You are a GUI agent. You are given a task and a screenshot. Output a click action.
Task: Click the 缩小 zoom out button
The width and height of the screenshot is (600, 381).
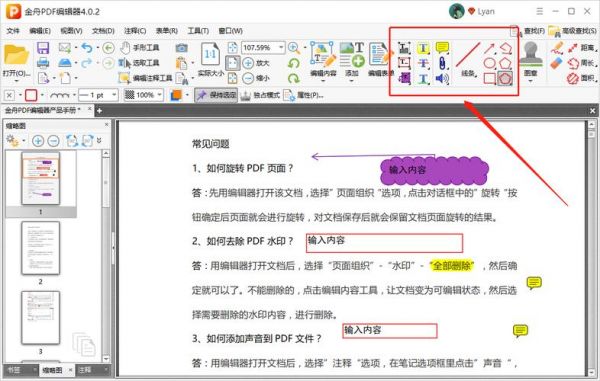[x=256, y=78]
